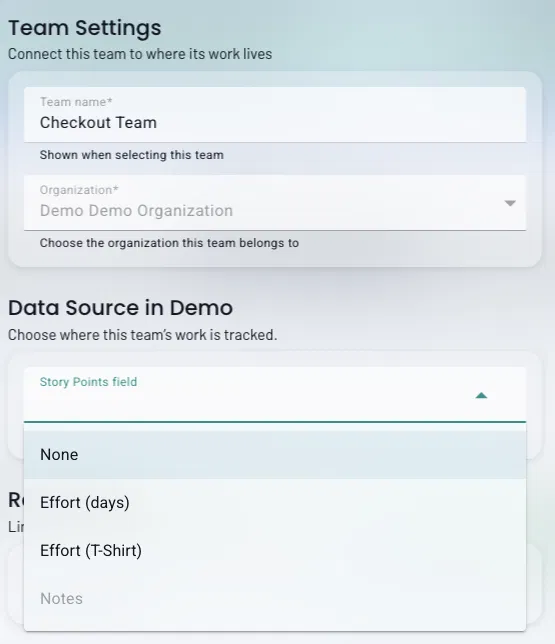Screen dimensions: 555x644
Task: Click the Story Points field label
Action: coord(88,382)
